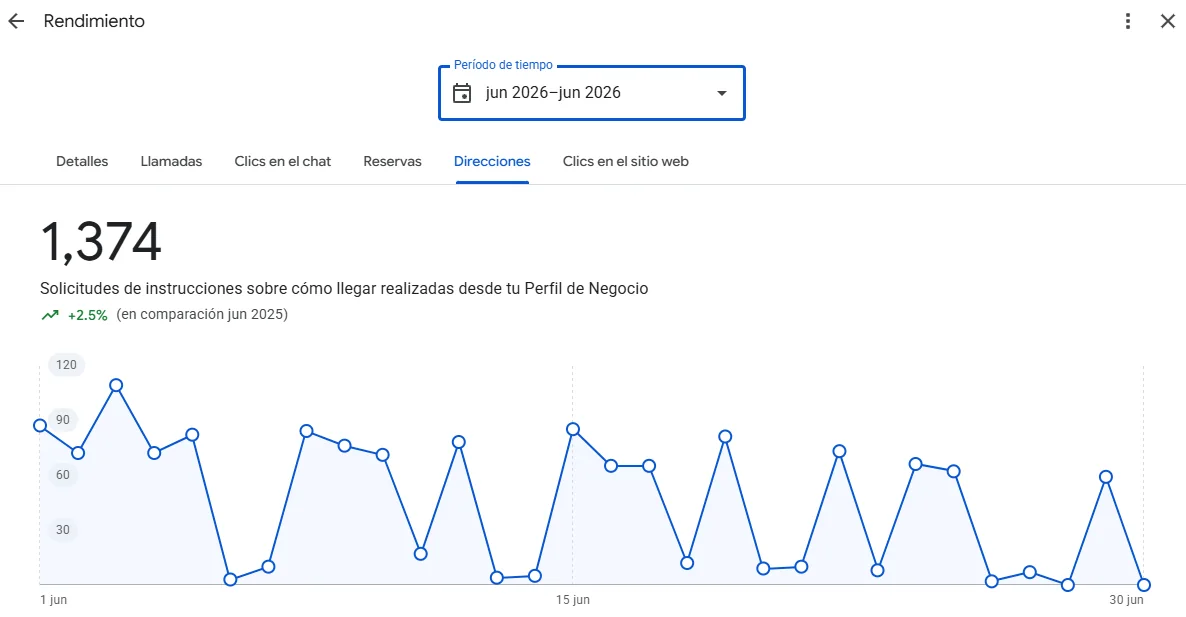Click the 15 jun axis label
This screenshot has height=617, width=1186.
tap(573, 600)
